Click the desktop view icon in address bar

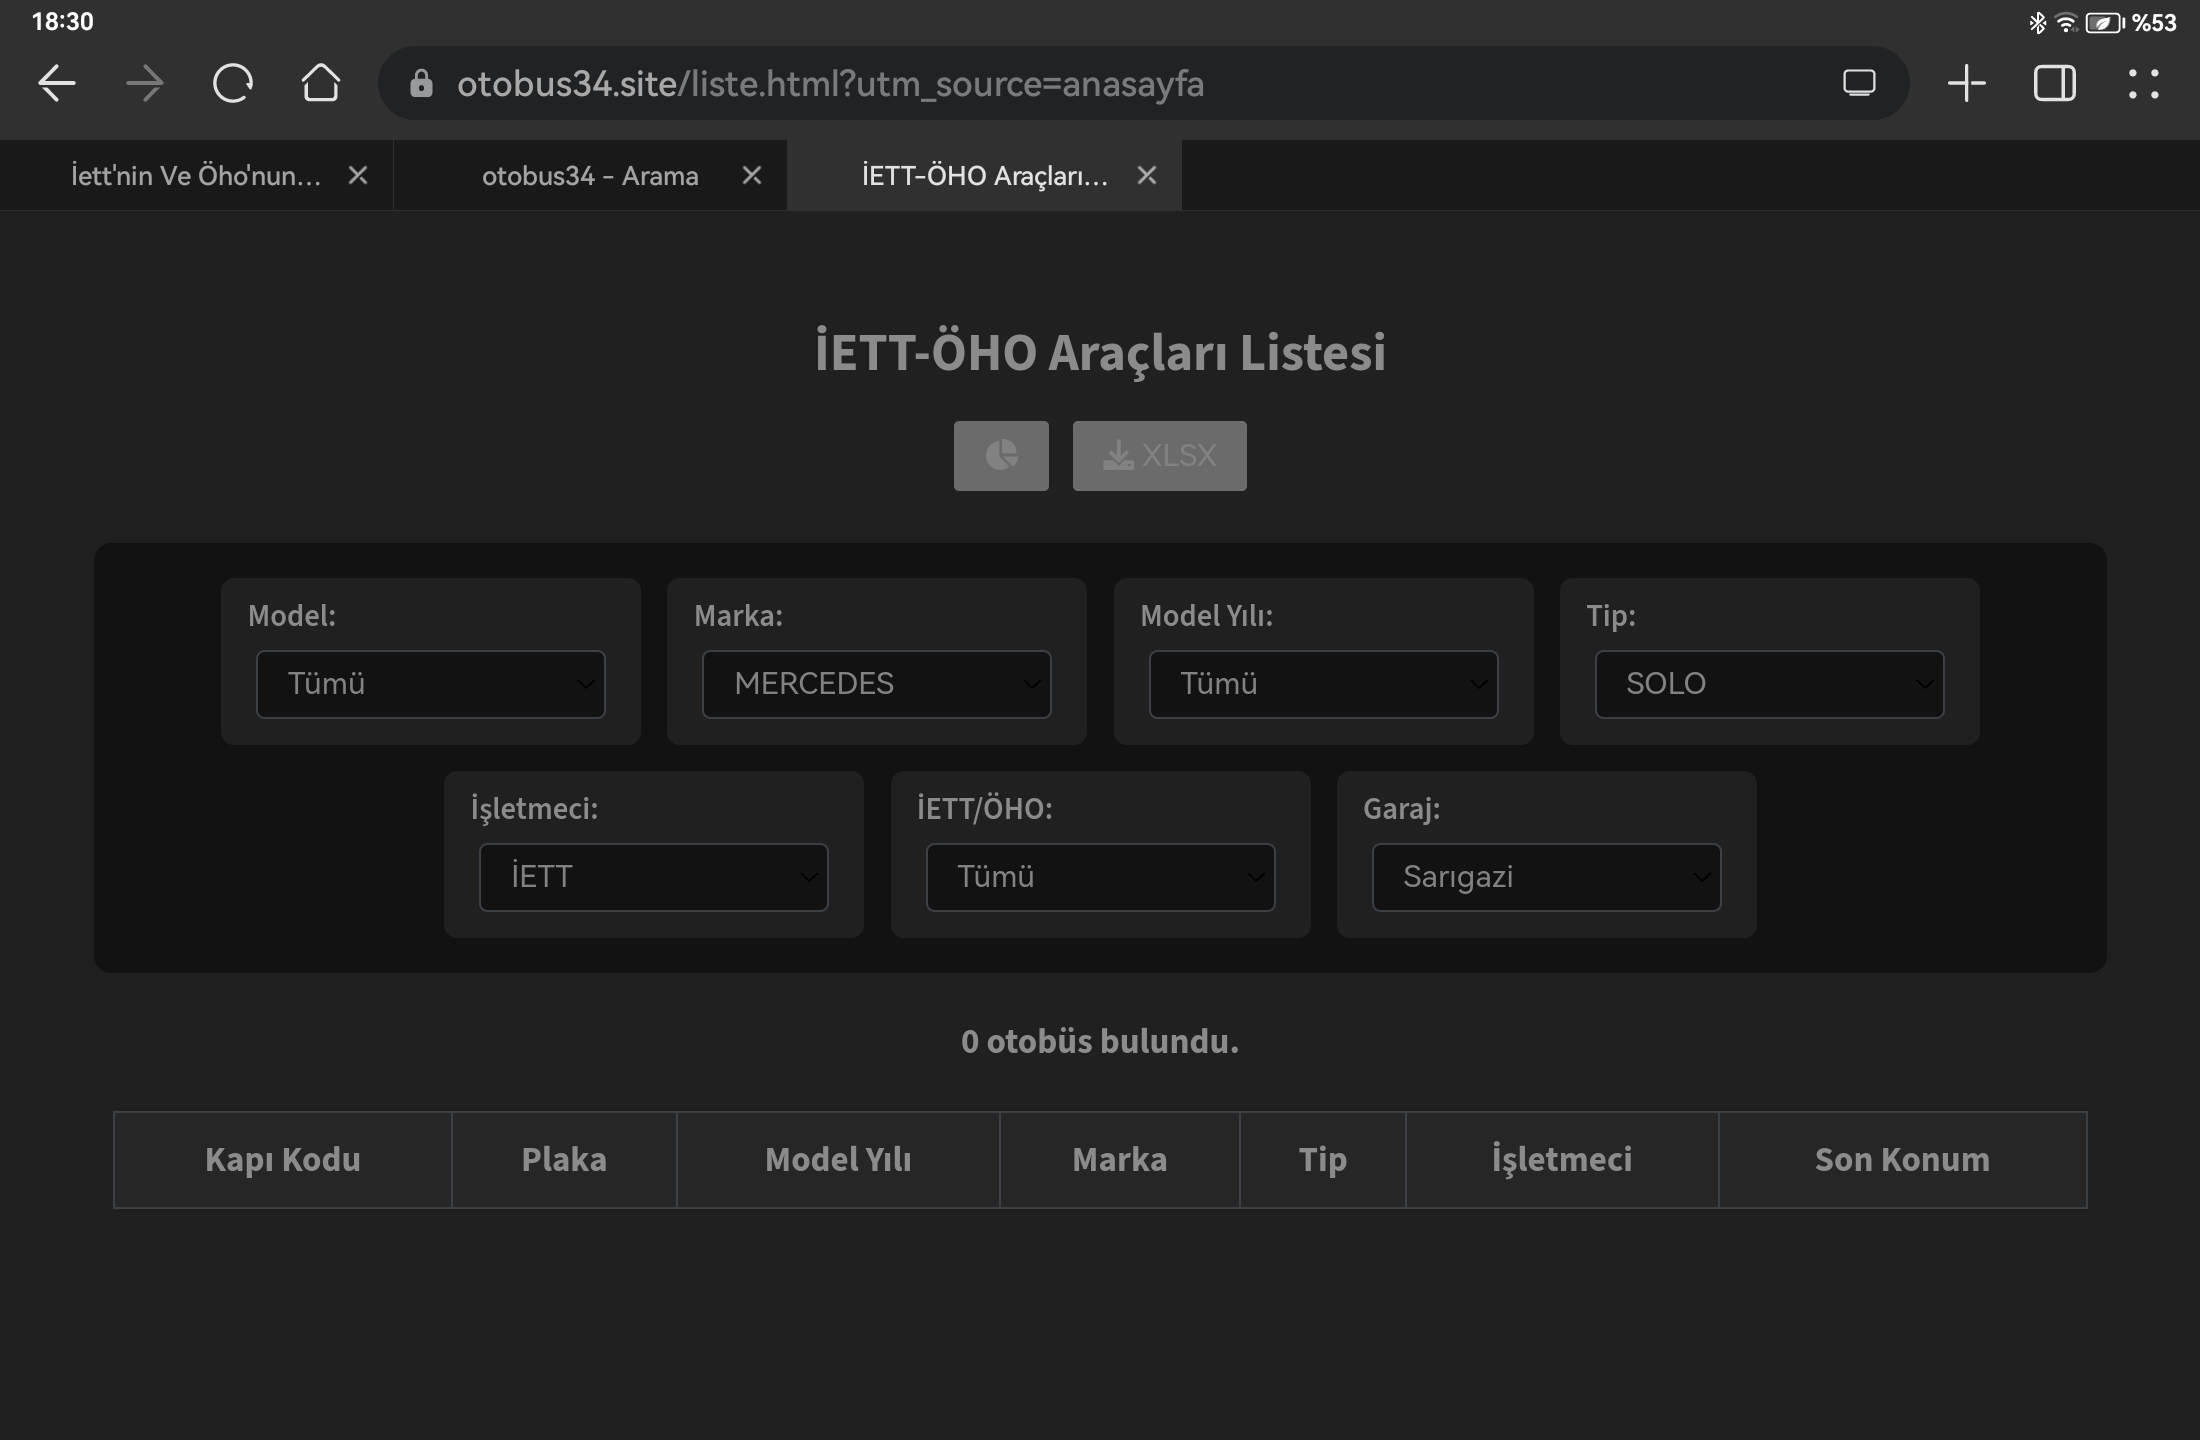[x=1859, y=83]
